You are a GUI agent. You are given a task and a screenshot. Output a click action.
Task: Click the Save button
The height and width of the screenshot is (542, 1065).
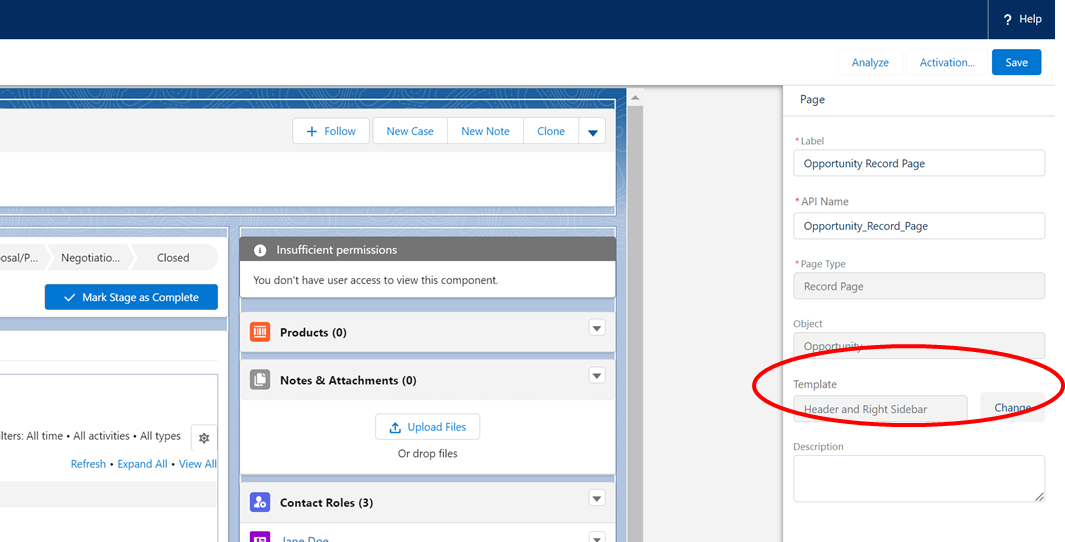(1016, 62)
